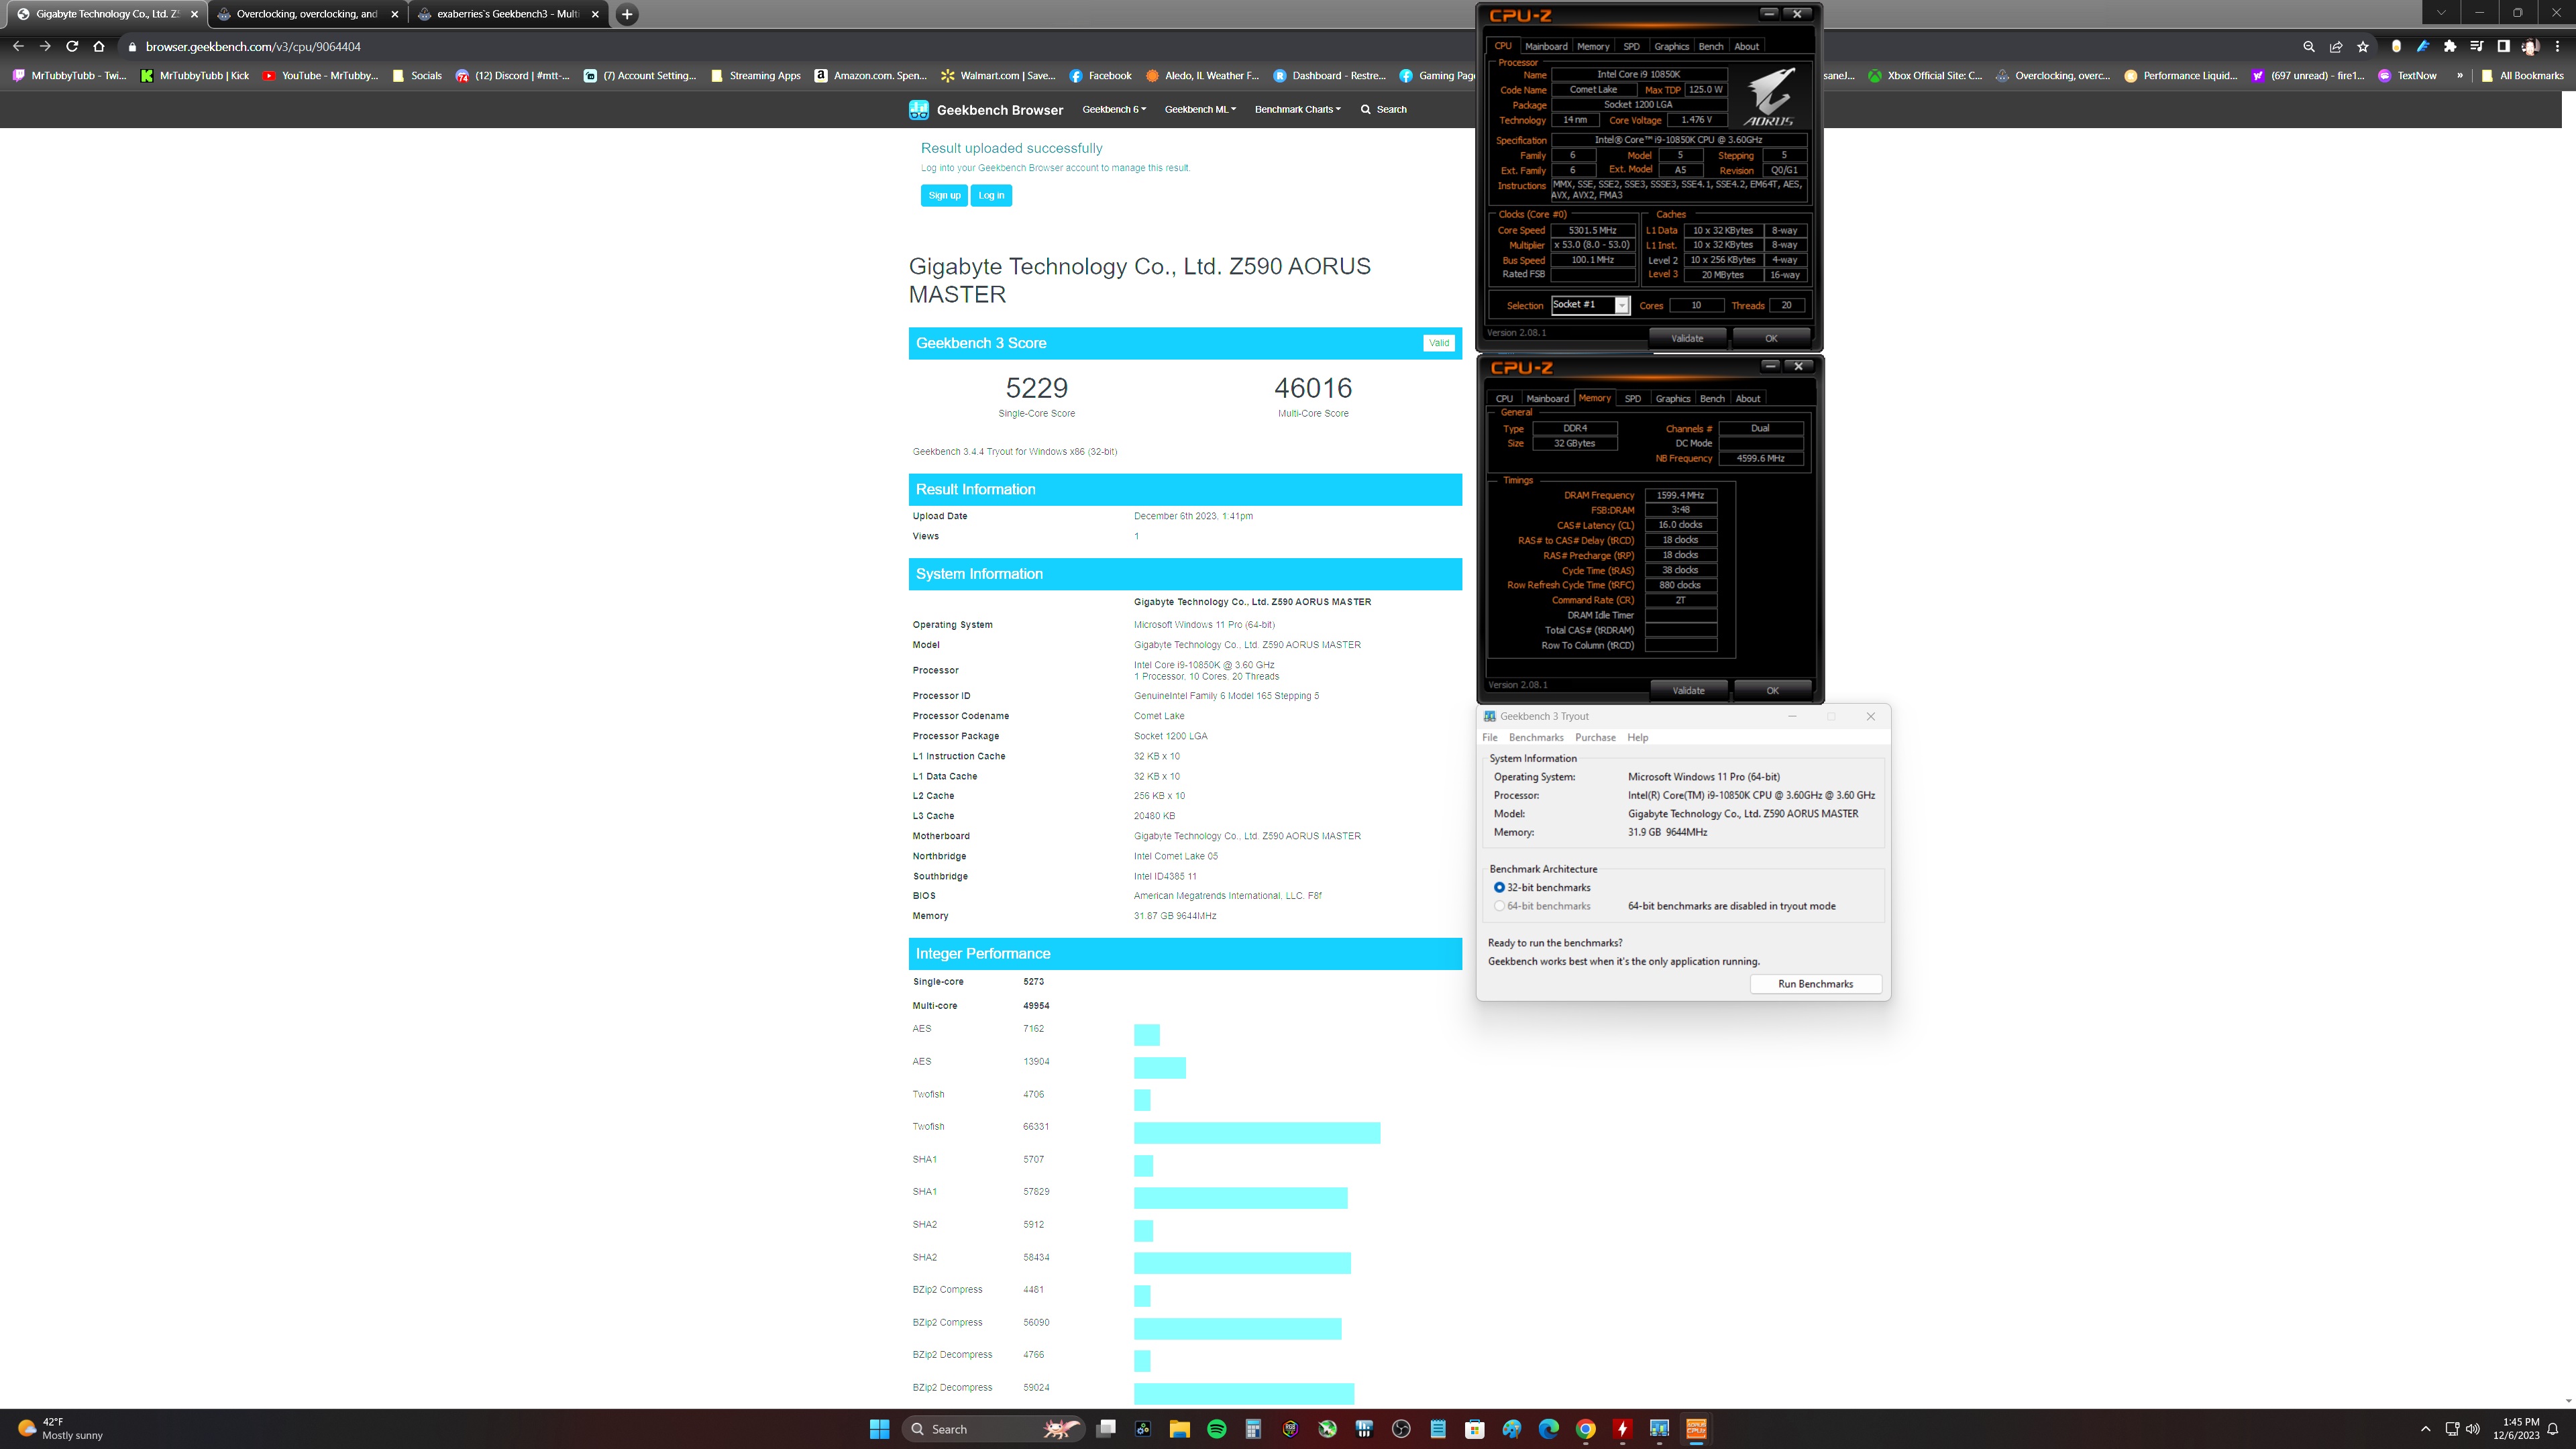2576x1449 pixels.
Task: Switch to Mainboard tab in upper CPU-Z
Action: click(x=1546, y=46)
